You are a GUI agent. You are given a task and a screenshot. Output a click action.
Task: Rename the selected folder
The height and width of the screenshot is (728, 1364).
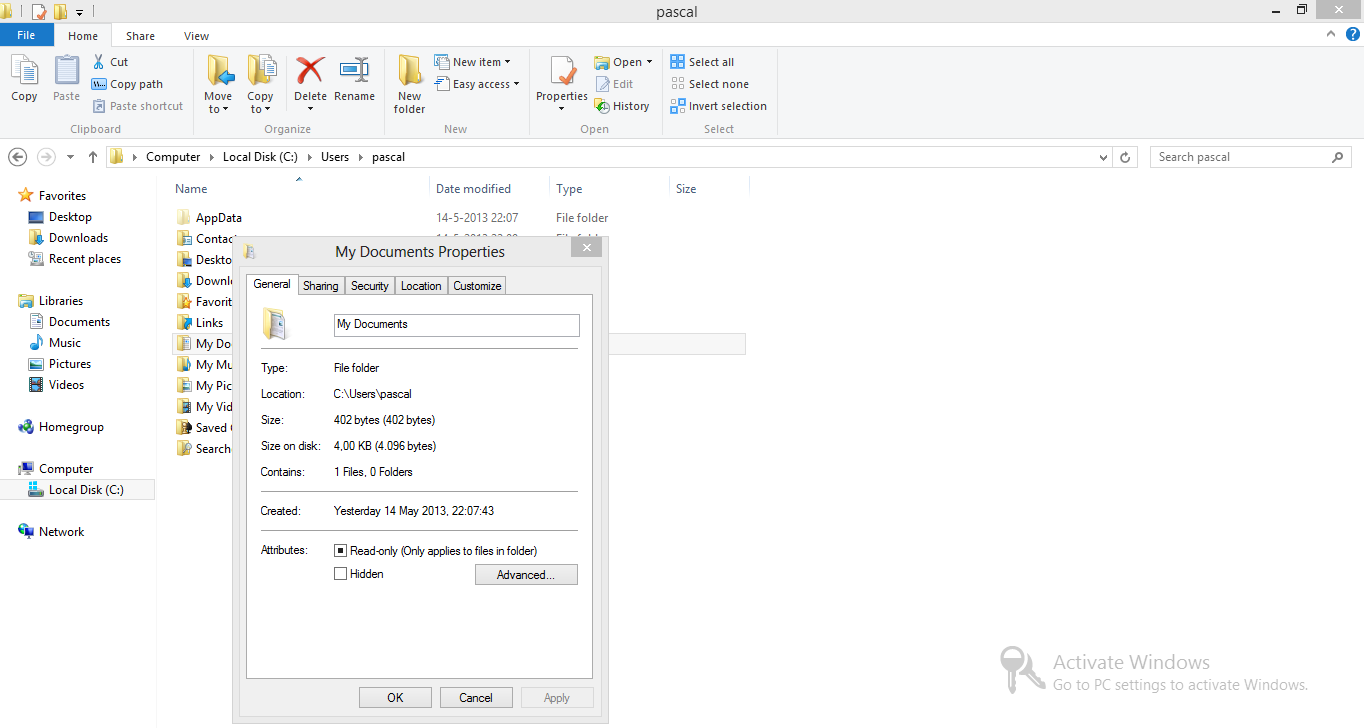point(354,78)
